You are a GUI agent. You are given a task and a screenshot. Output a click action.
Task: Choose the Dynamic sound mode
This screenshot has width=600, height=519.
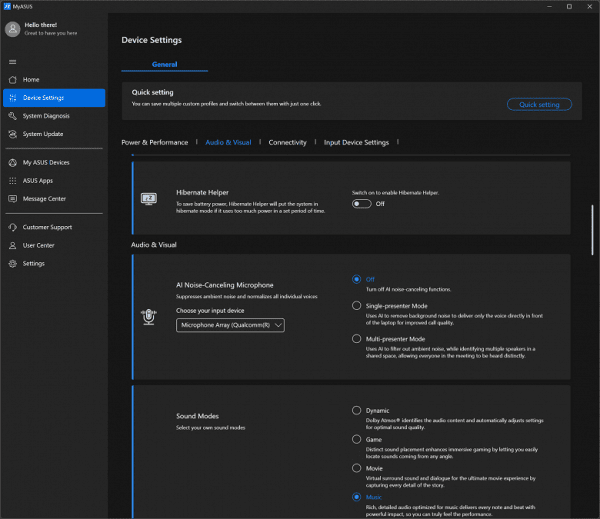pos(357,410)
